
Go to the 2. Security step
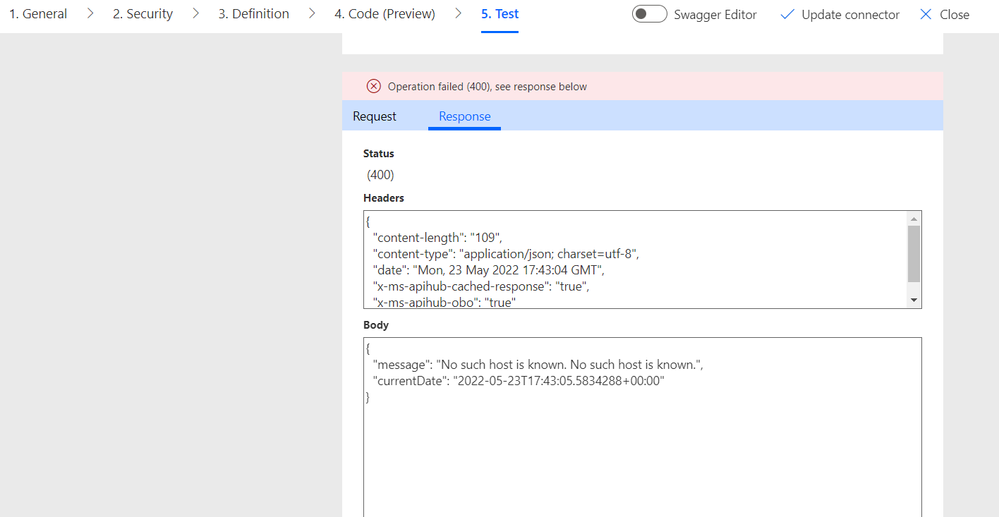point(142,14)
